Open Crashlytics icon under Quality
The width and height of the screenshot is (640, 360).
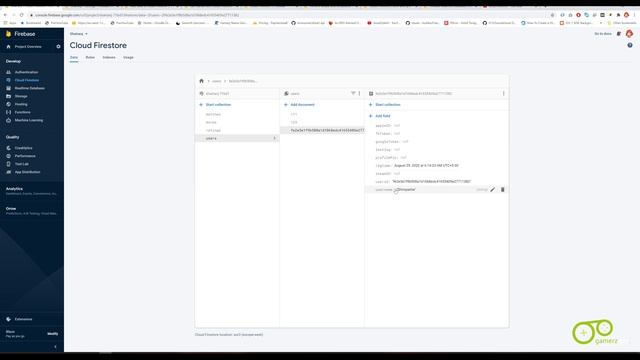(8, 148)
